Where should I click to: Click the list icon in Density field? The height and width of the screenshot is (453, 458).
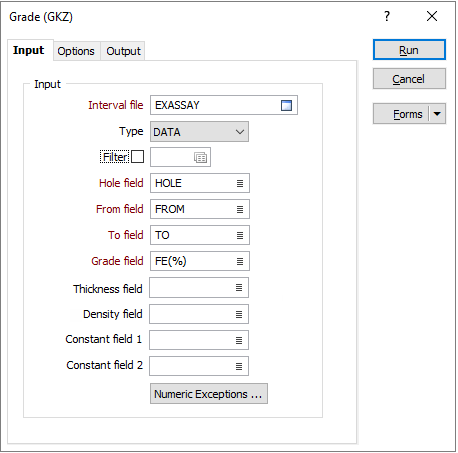[239, 314]
